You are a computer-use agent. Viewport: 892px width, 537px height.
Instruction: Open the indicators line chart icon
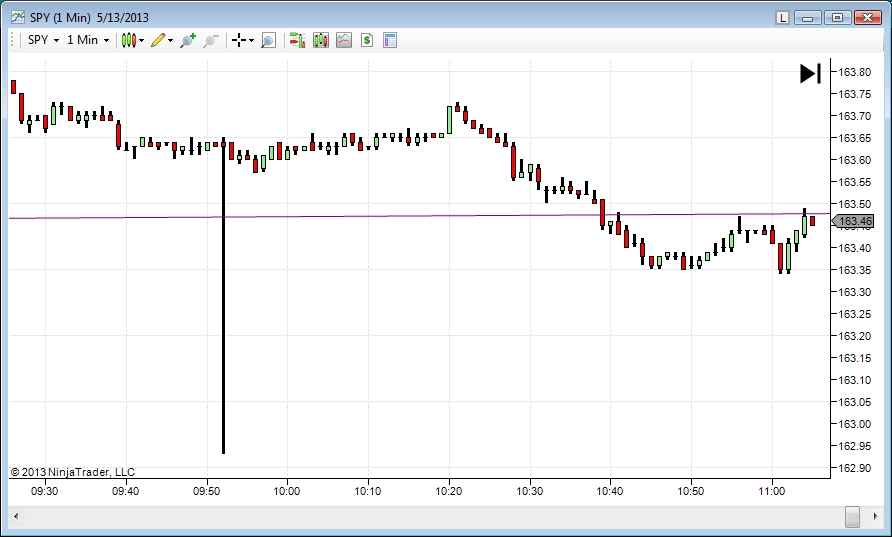pos(344,40)
